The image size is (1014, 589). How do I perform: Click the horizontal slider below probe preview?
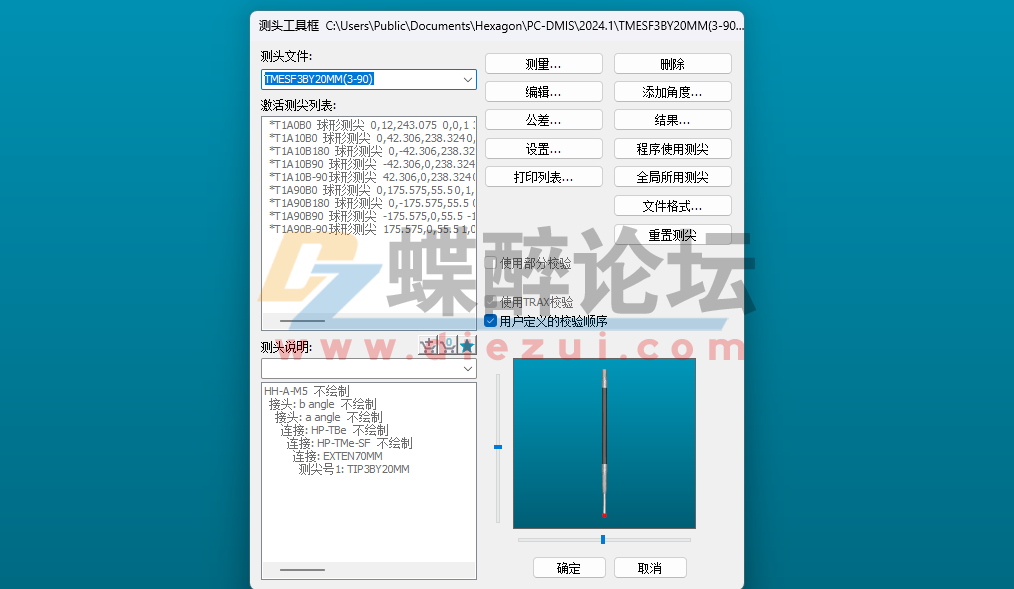point(602,539)
